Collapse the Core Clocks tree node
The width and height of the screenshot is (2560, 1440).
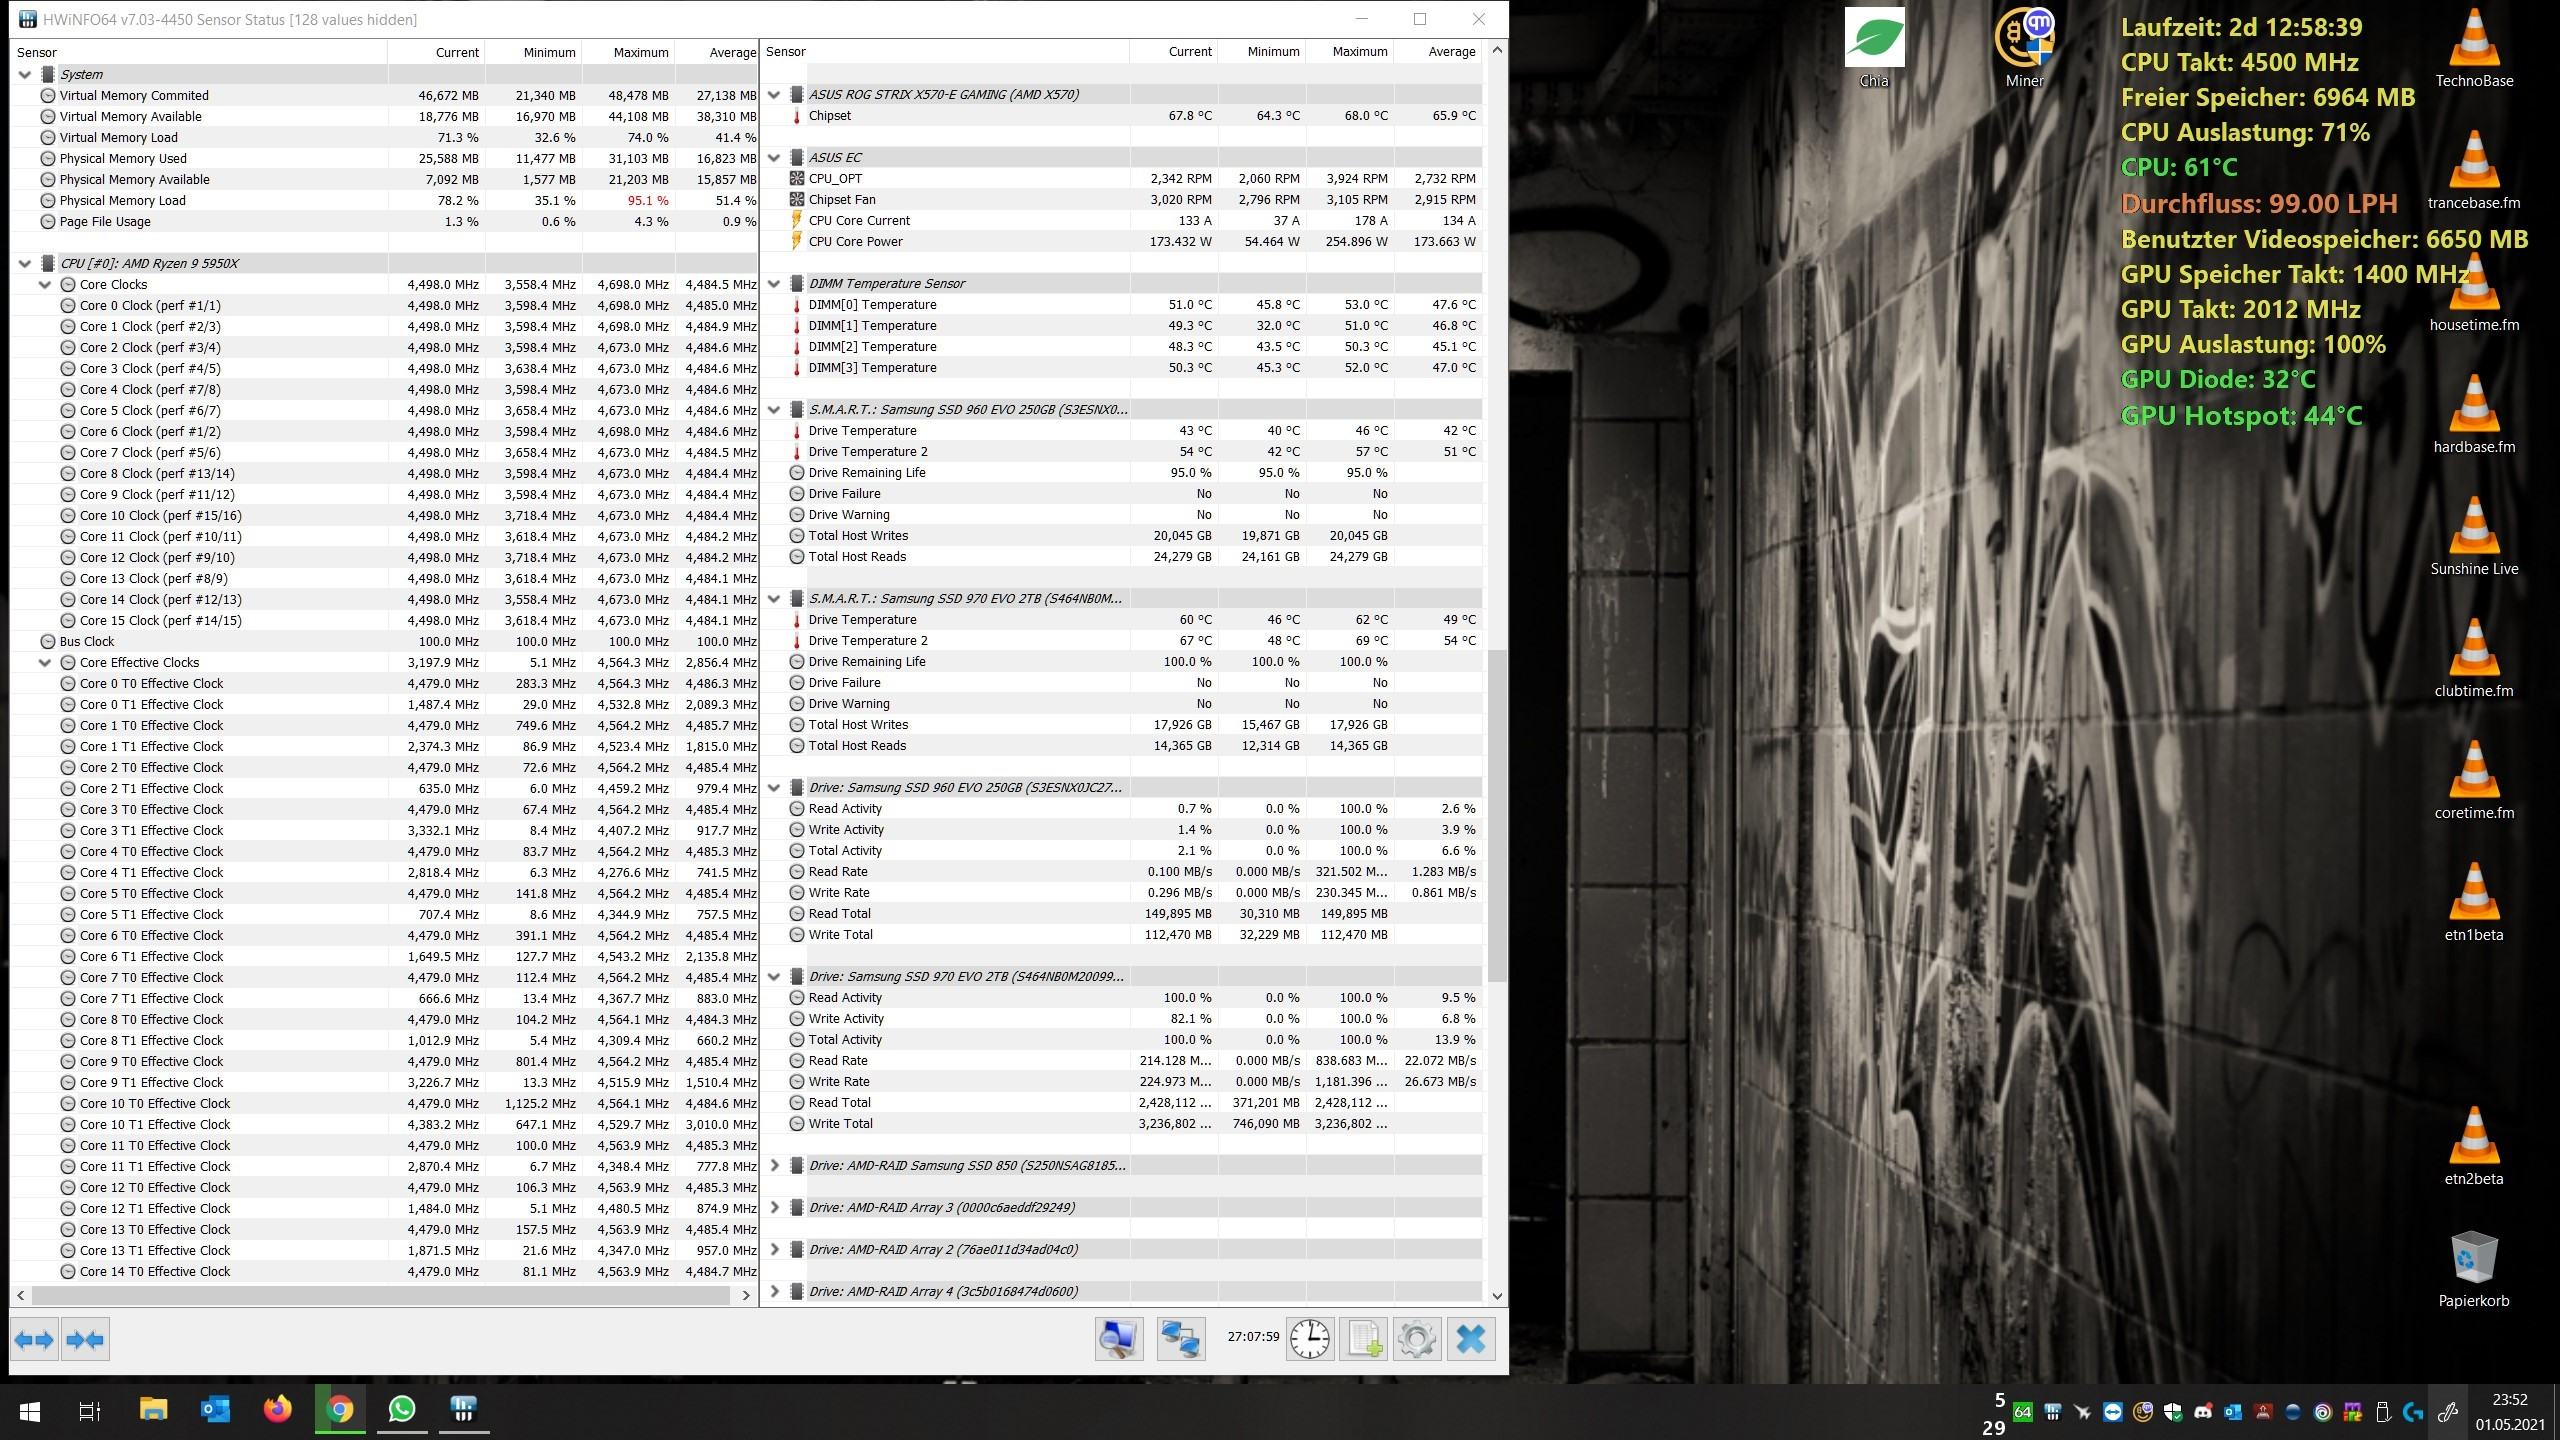45,285
